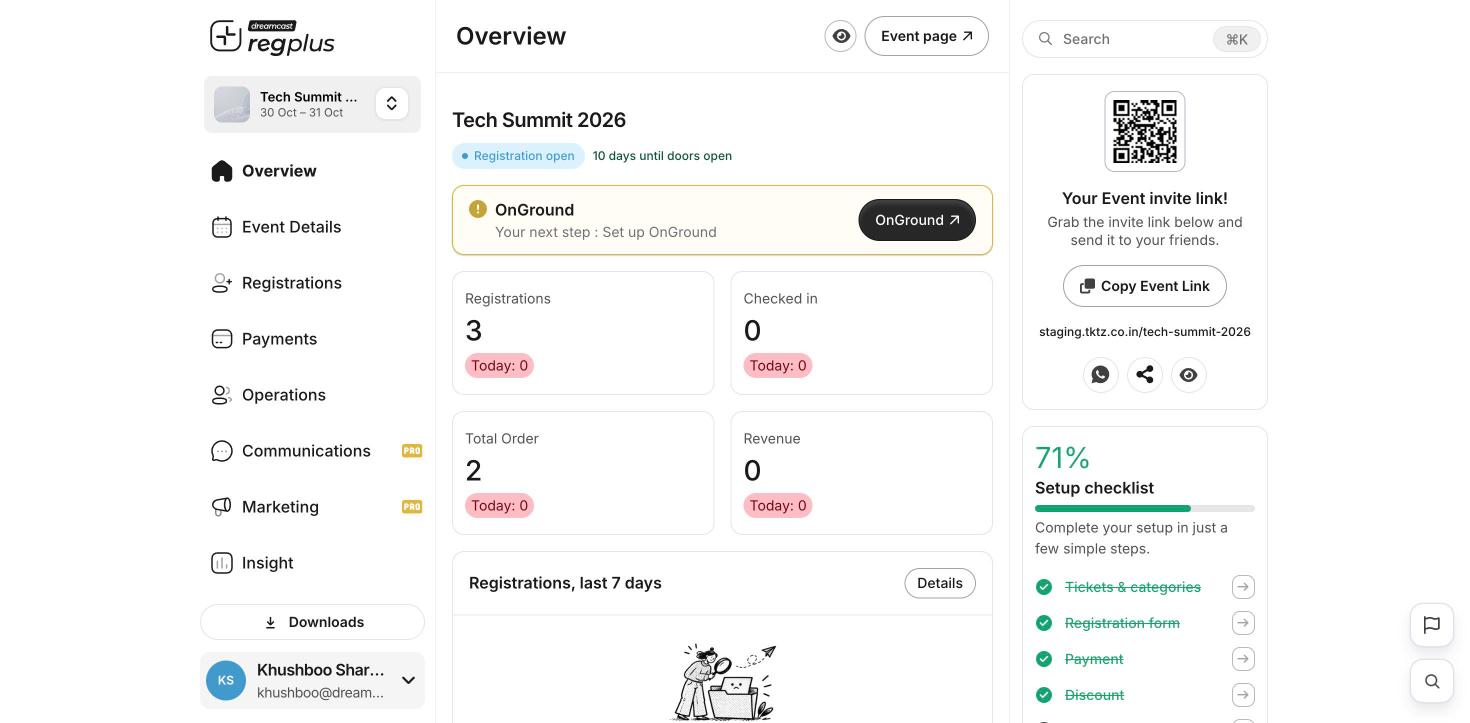Click the OnGround setup button

[x=917, y=220]
